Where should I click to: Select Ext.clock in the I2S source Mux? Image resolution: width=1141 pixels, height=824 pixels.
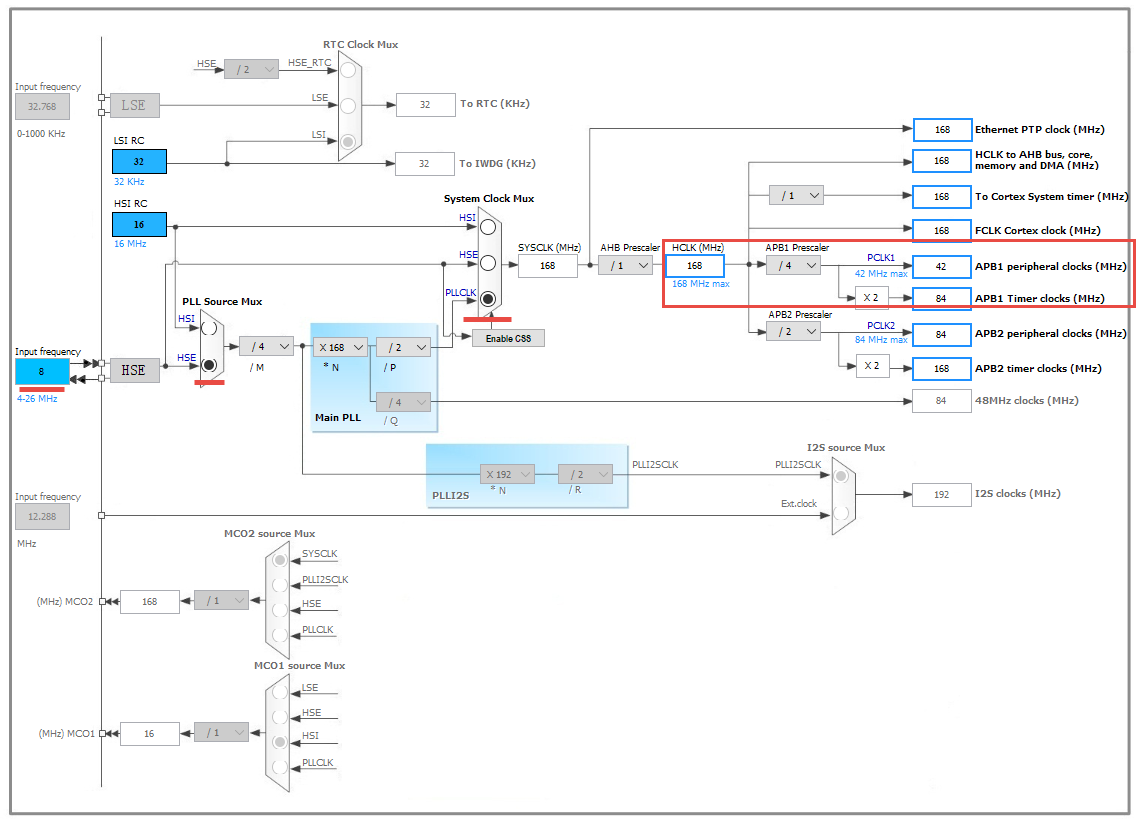840,513
